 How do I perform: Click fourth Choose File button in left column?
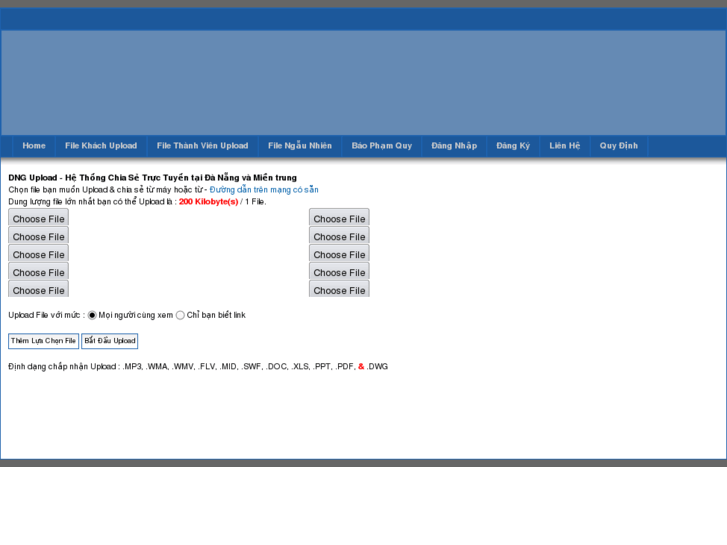tap(38, 272)
